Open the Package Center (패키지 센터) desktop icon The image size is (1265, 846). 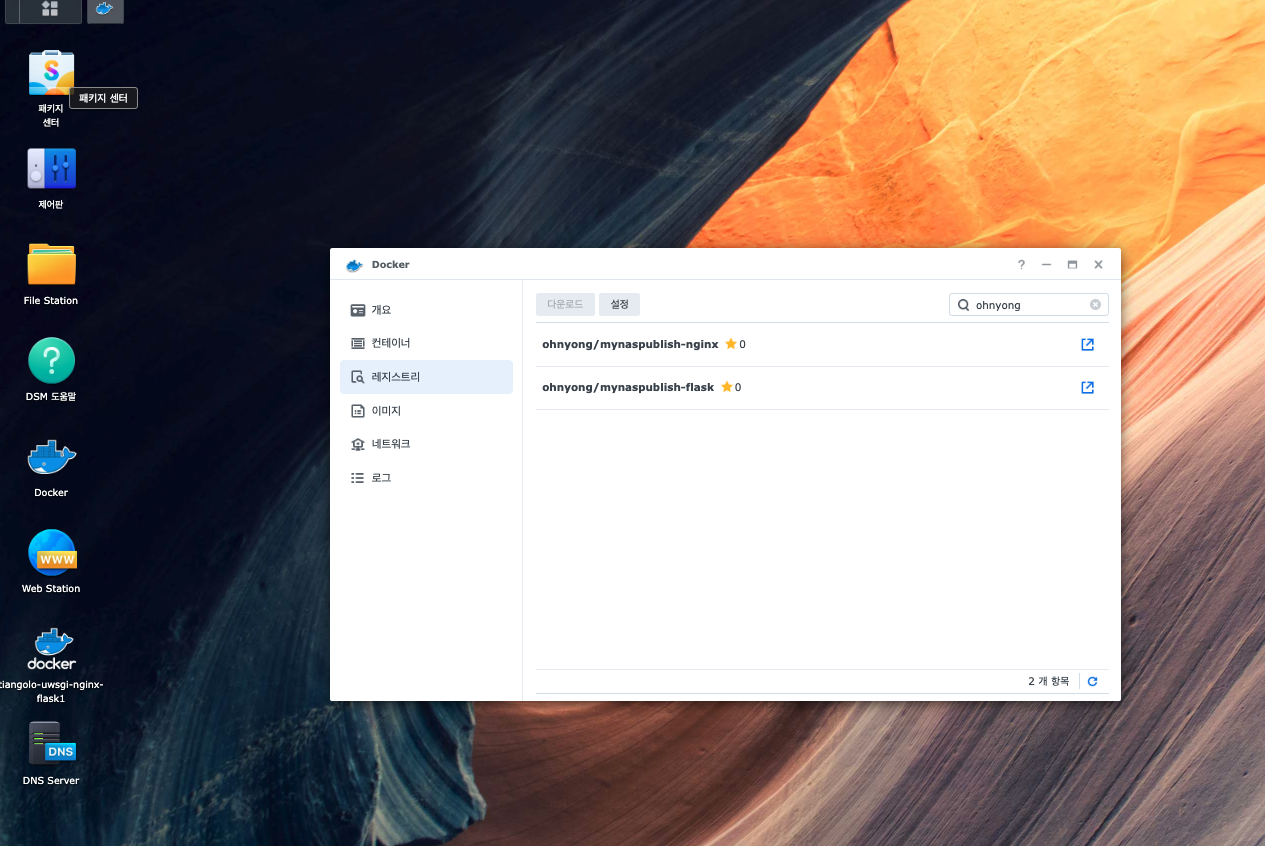51,73
